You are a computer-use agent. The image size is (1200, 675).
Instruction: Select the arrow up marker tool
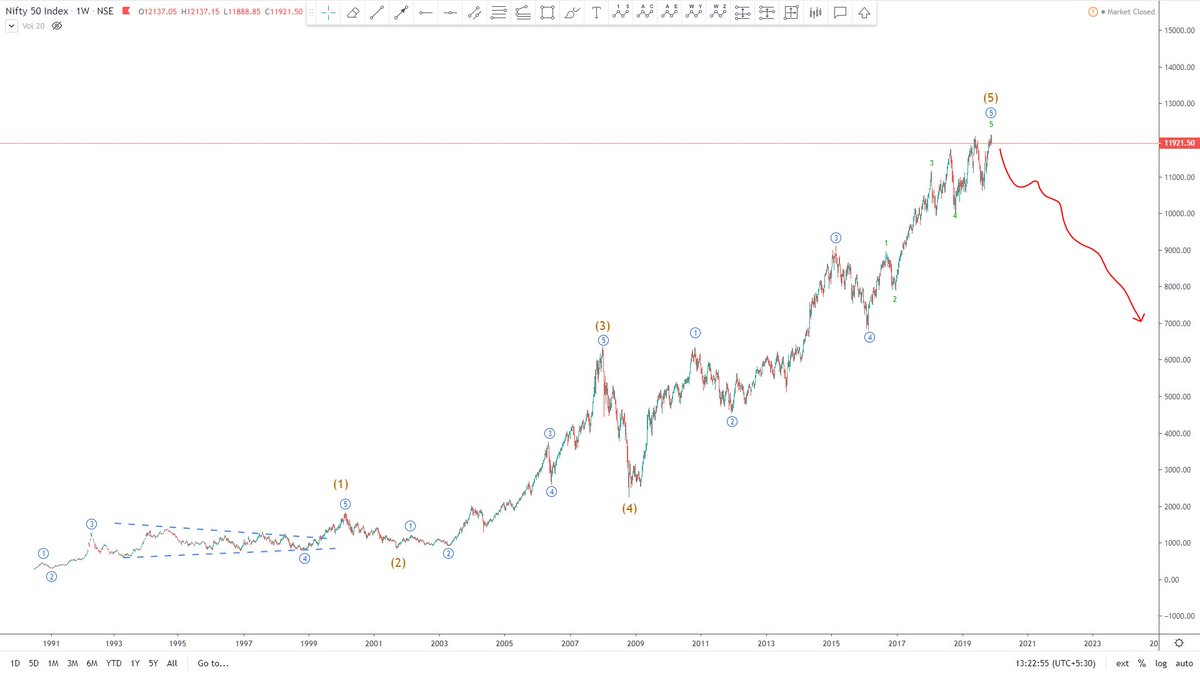click(x=864, y=13)
